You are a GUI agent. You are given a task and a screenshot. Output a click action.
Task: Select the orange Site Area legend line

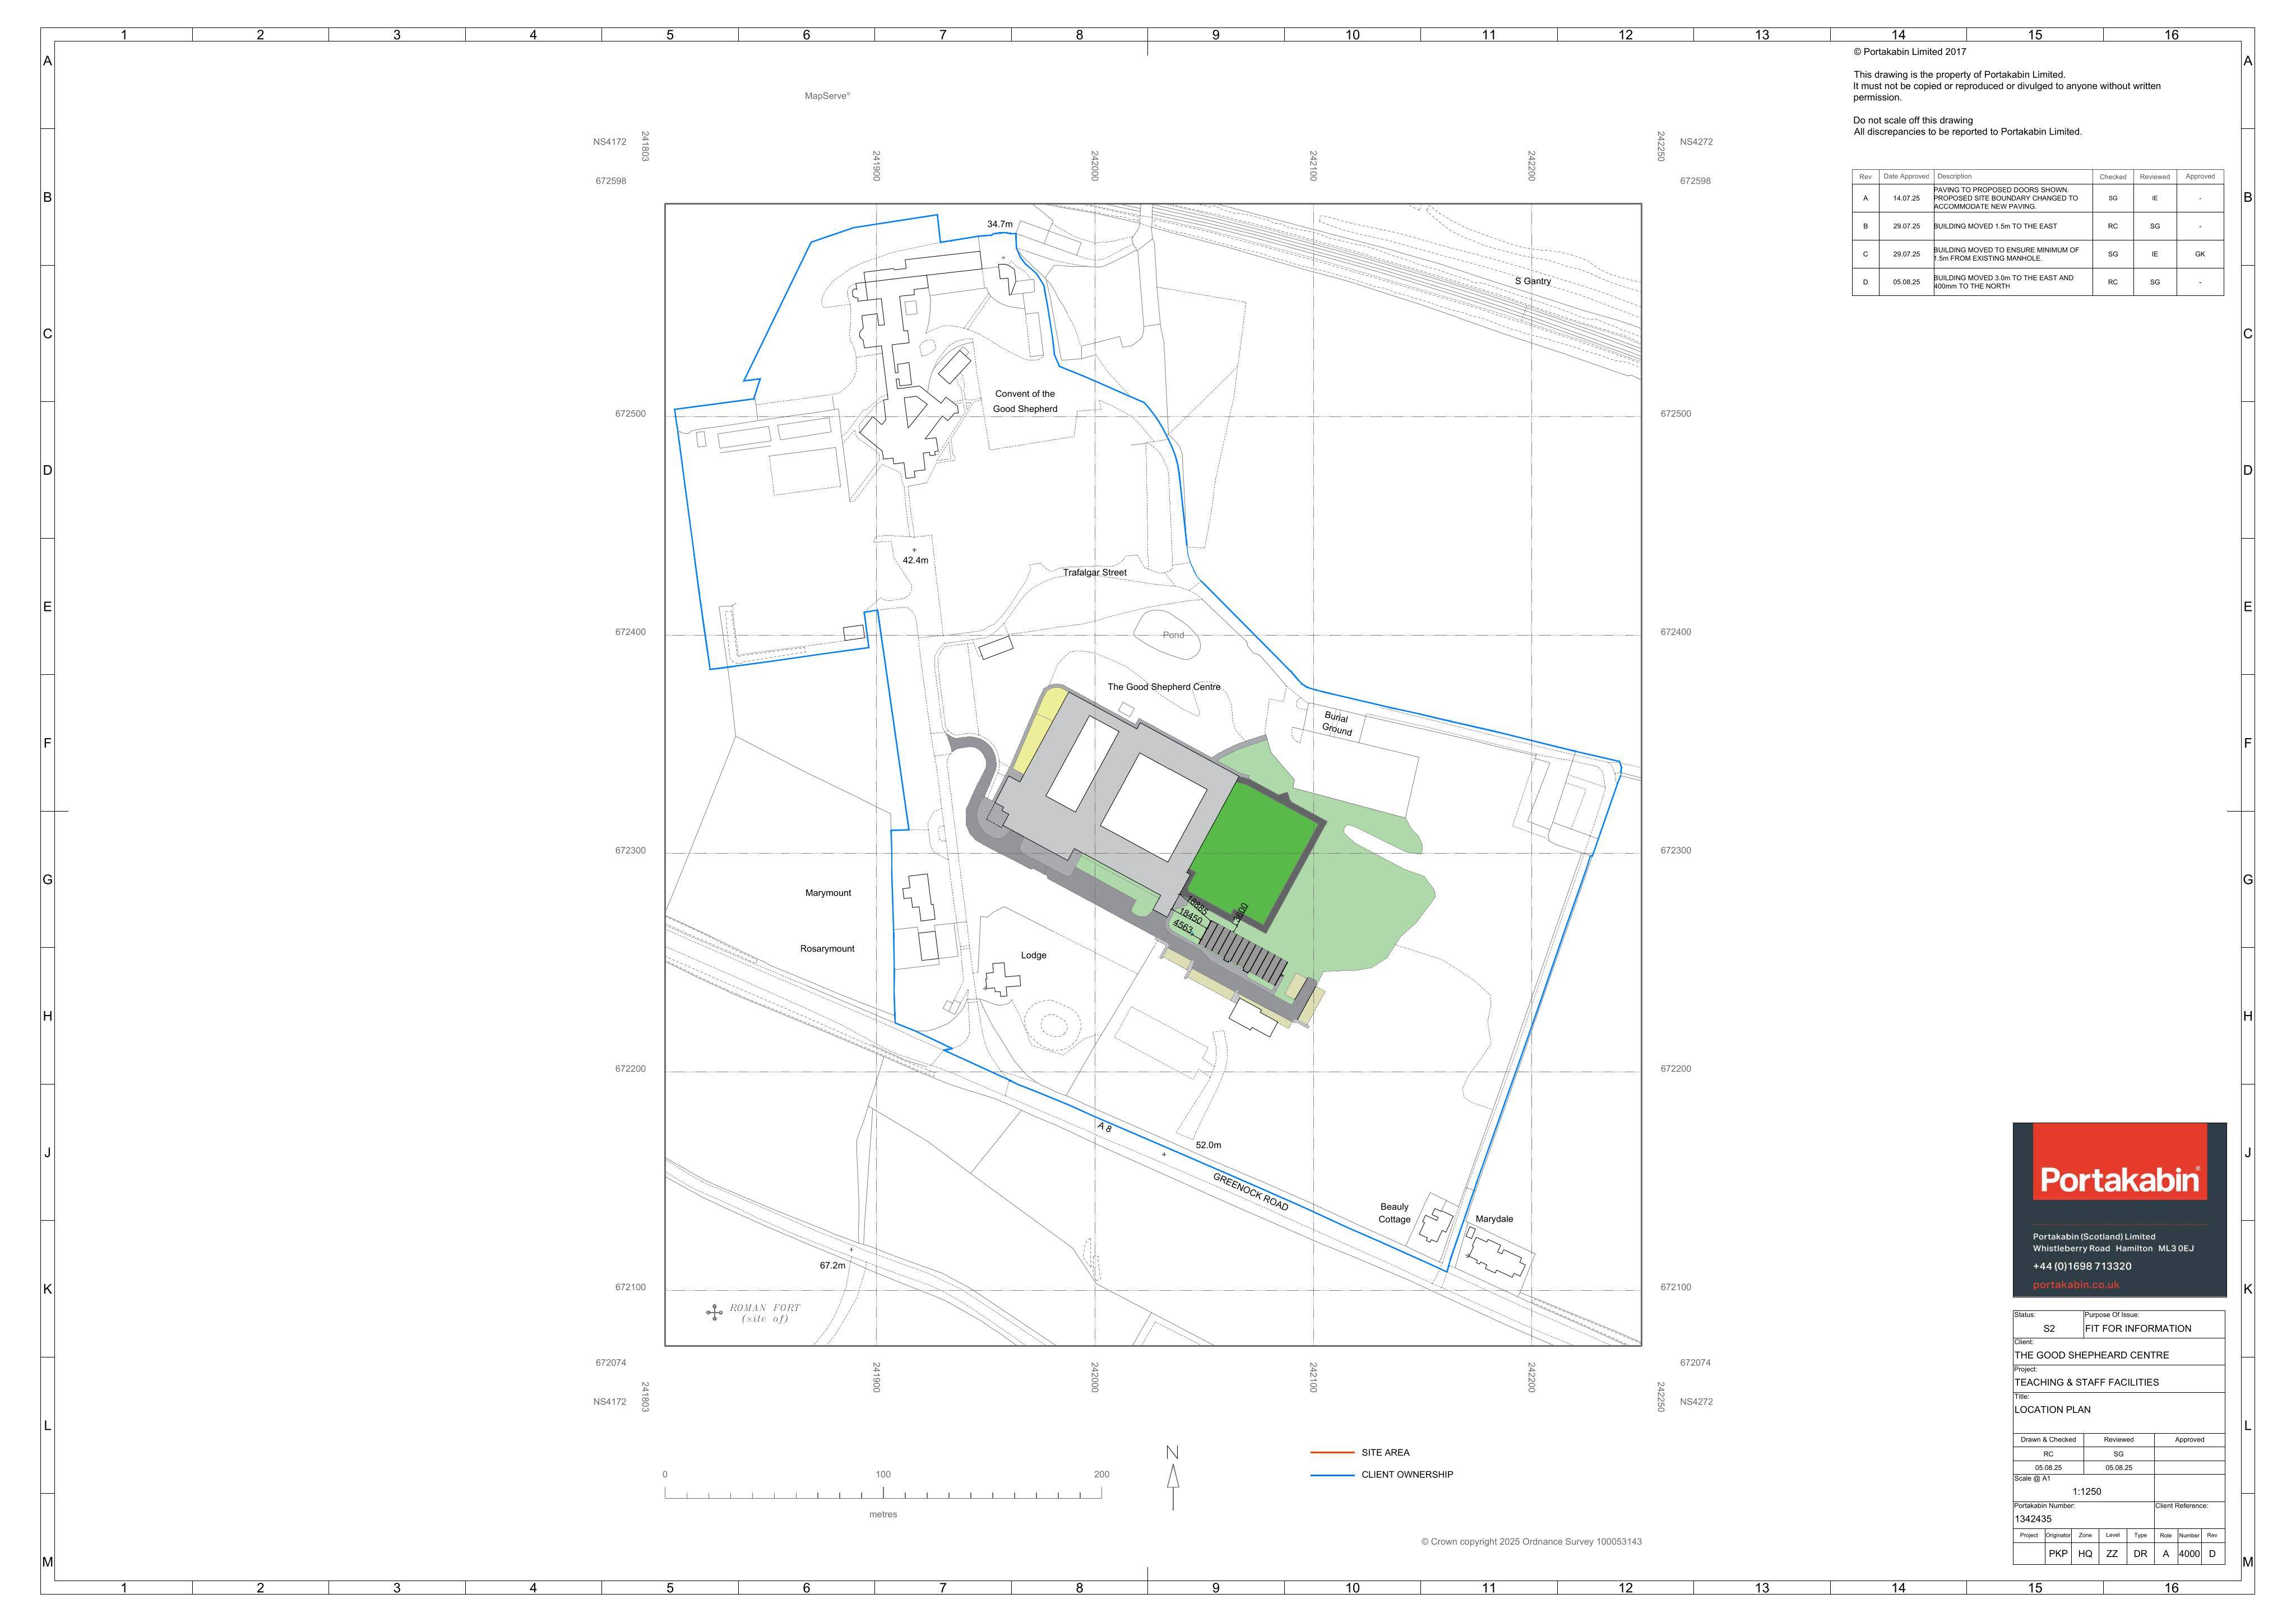click(x=1332, y=1453)
